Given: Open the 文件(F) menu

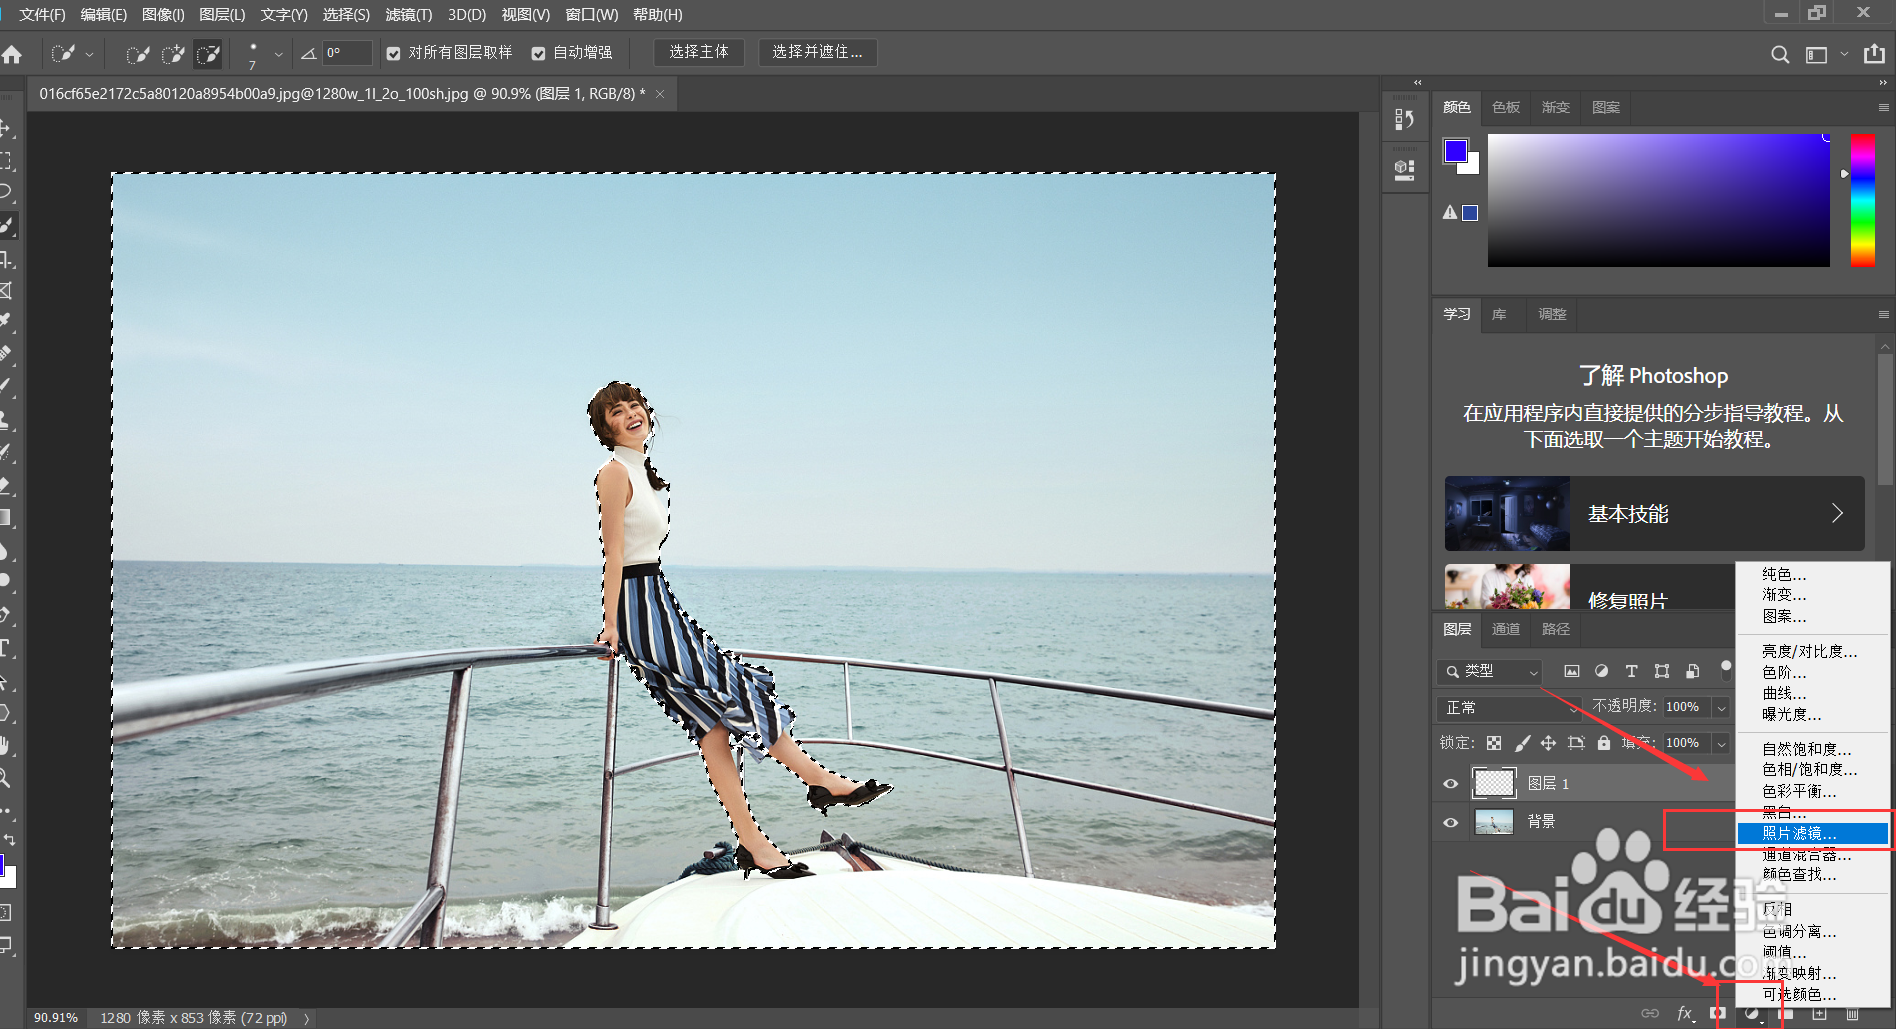Looking at the screenshot, I should point(42,15).
